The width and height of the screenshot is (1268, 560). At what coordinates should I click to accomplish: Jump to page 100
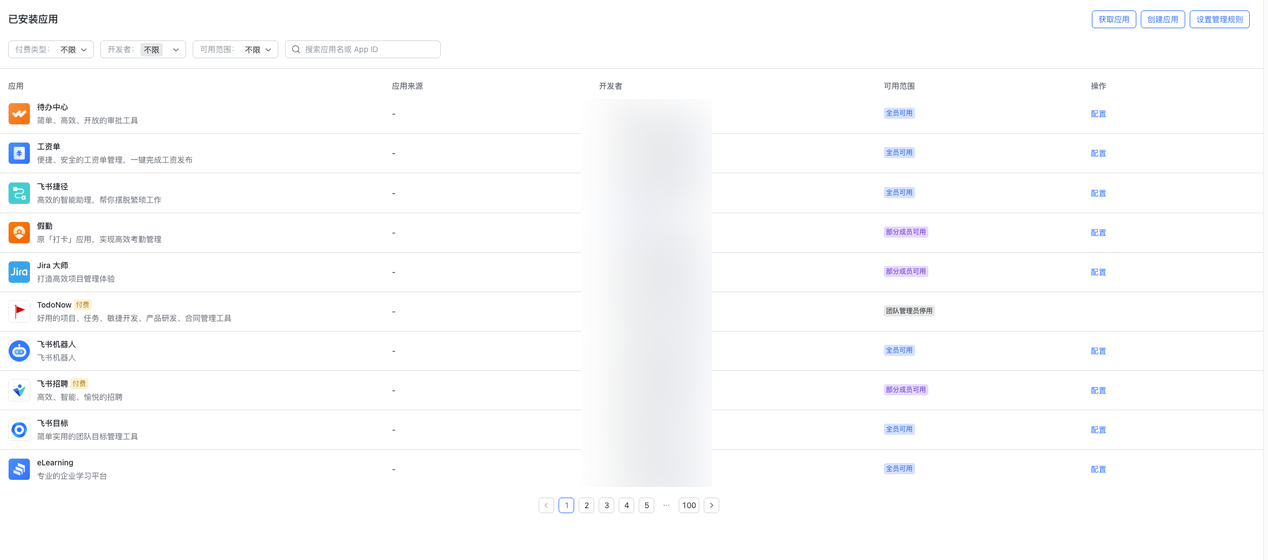tap(688, 506)
